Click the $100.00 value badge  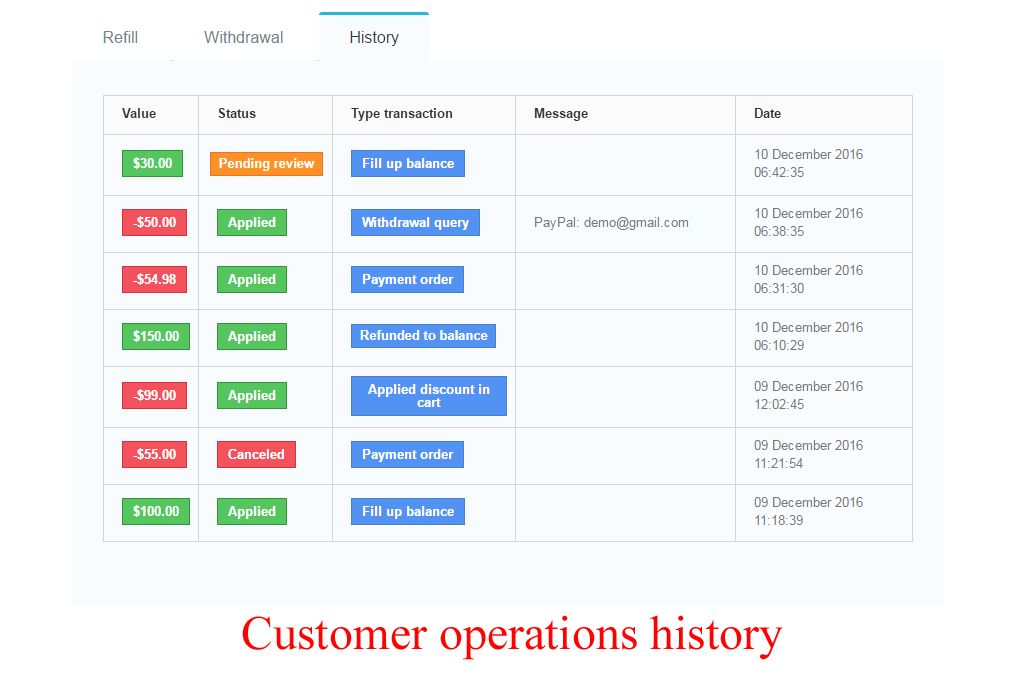click(156, 511)
